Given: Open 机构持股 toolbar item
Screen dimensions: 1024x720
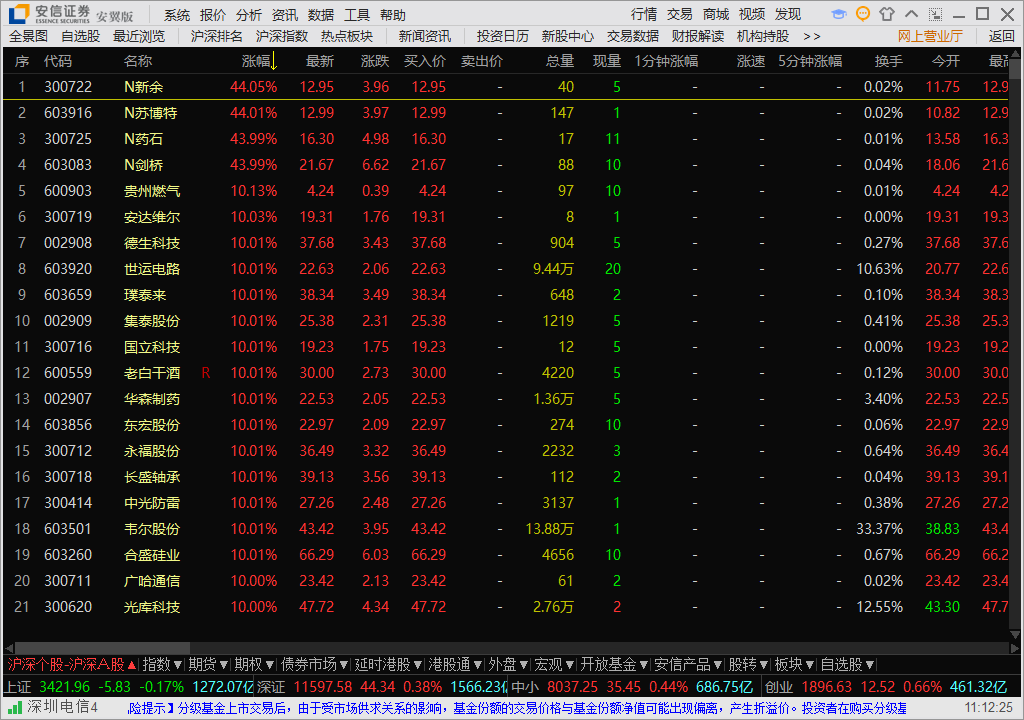Looking at the screenshot, I should click(x=763, y=37).
